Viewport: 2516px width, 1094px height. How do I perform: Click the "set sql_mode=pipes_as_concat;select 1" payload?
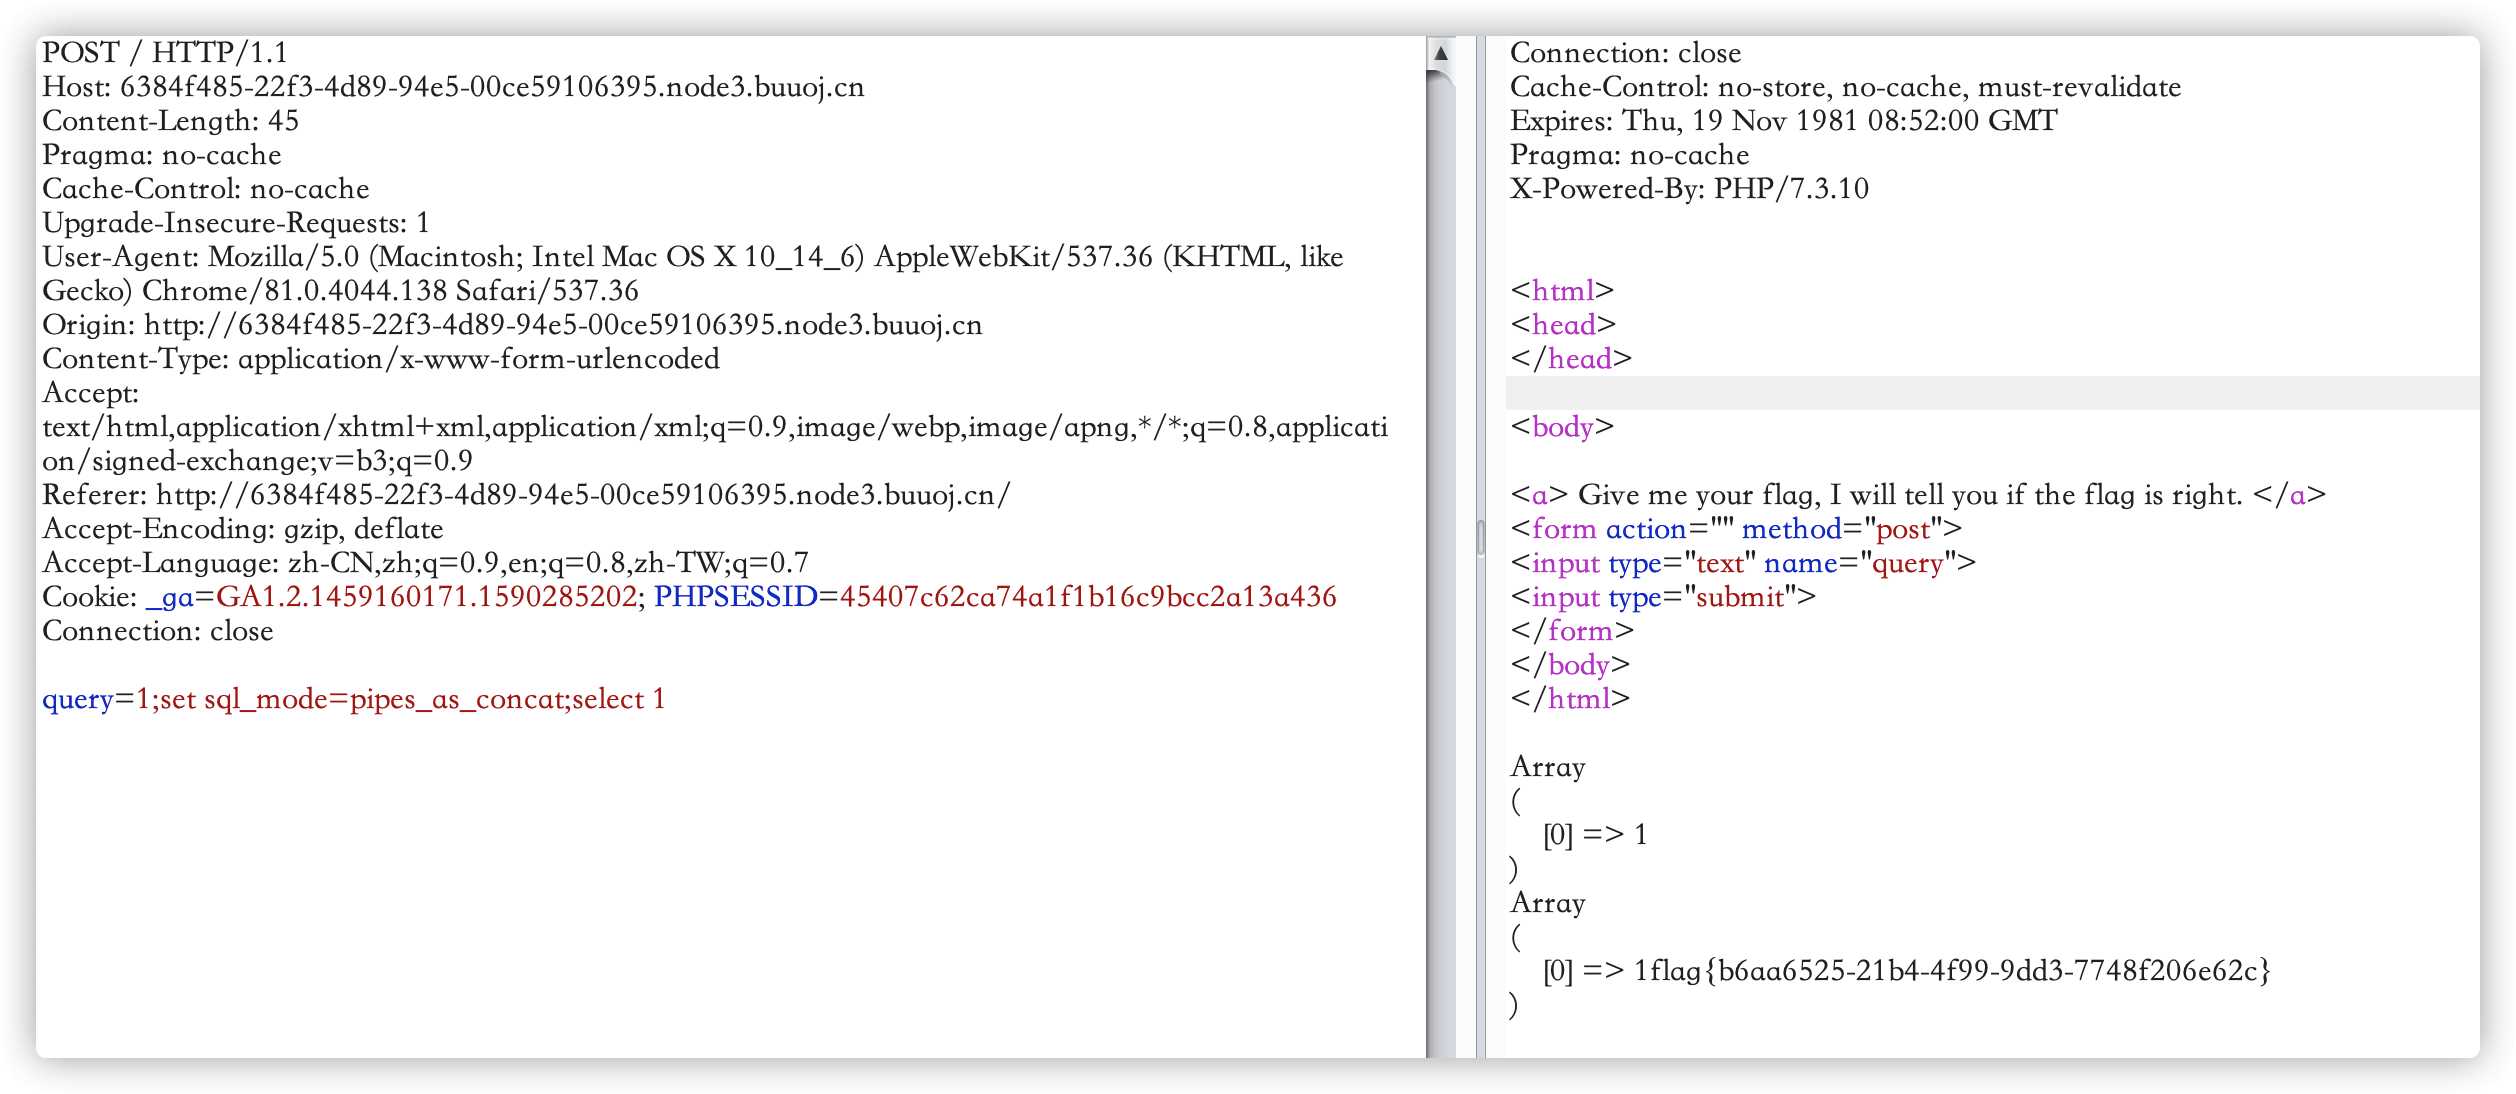point(412,699)
